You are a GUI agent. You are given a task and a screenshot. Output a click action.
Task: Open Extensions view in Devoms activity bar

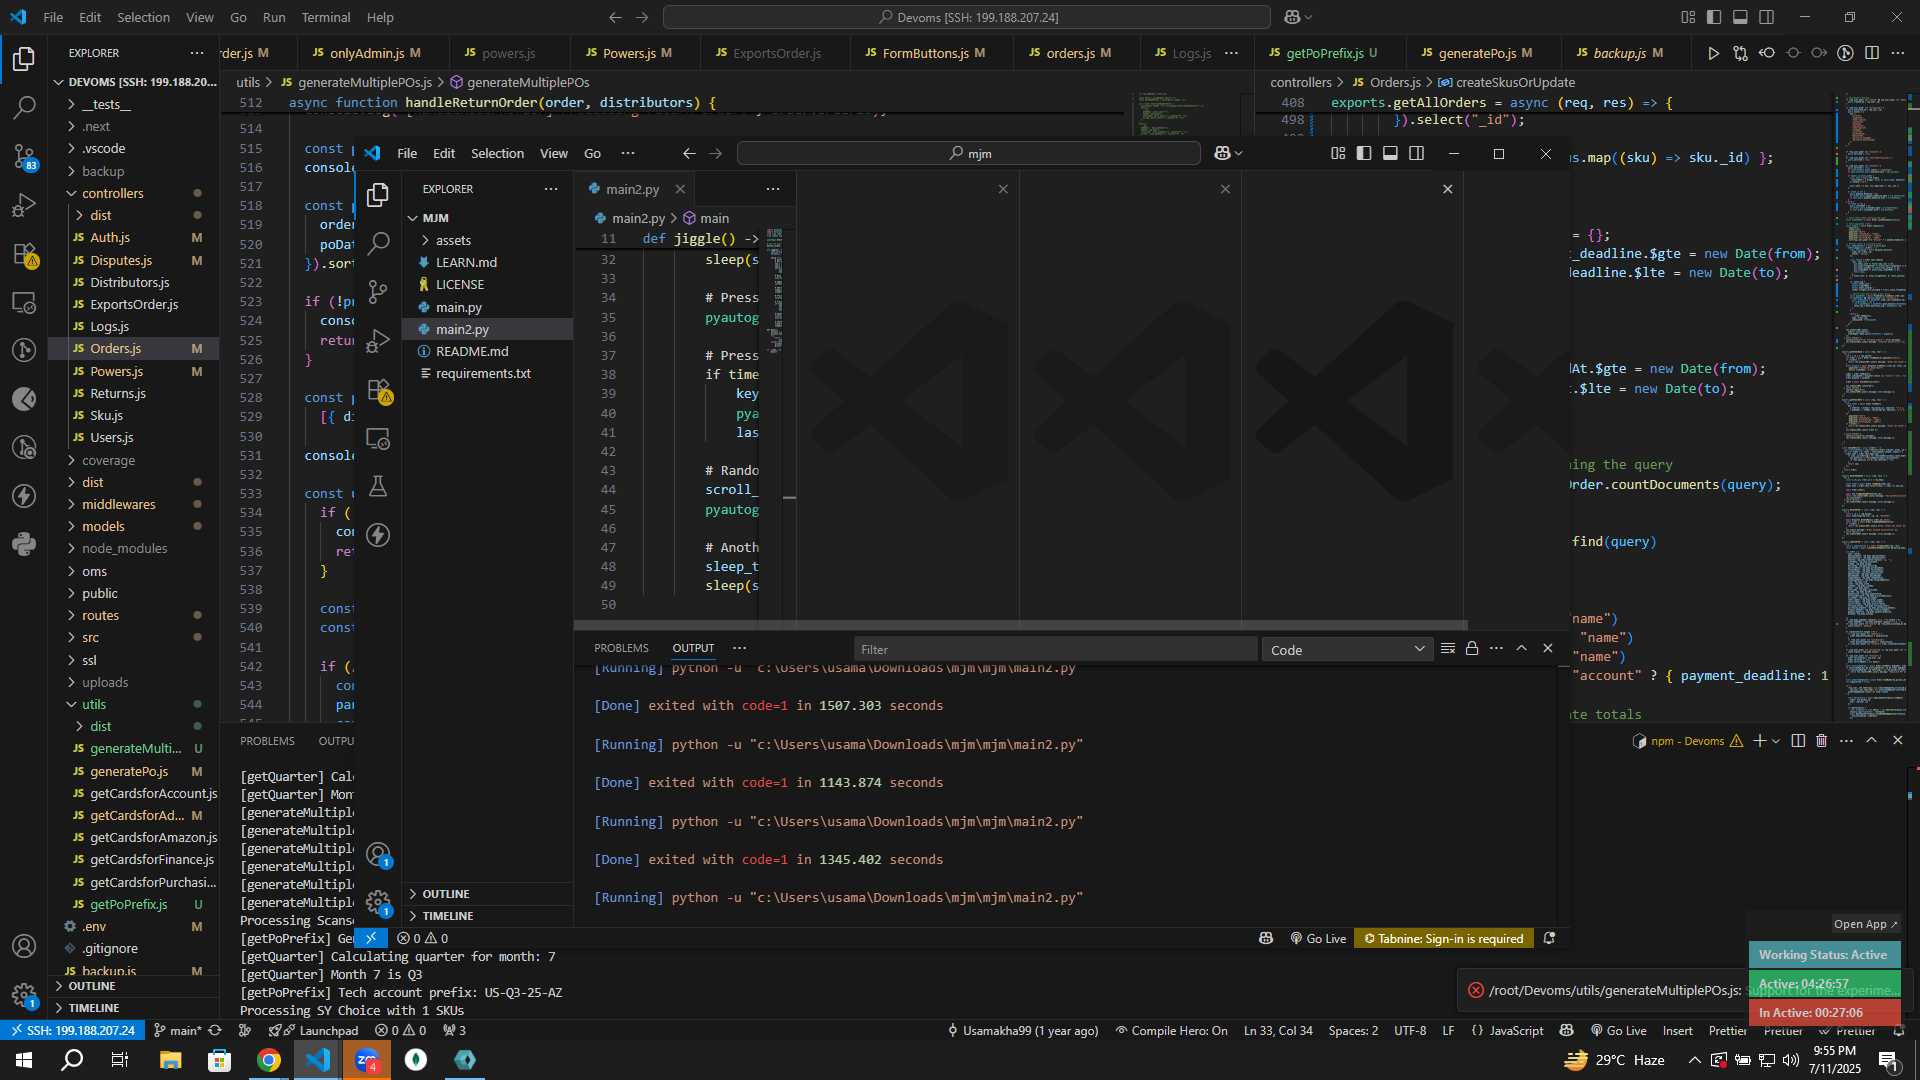pyautogui.click(x=24, y=254)
